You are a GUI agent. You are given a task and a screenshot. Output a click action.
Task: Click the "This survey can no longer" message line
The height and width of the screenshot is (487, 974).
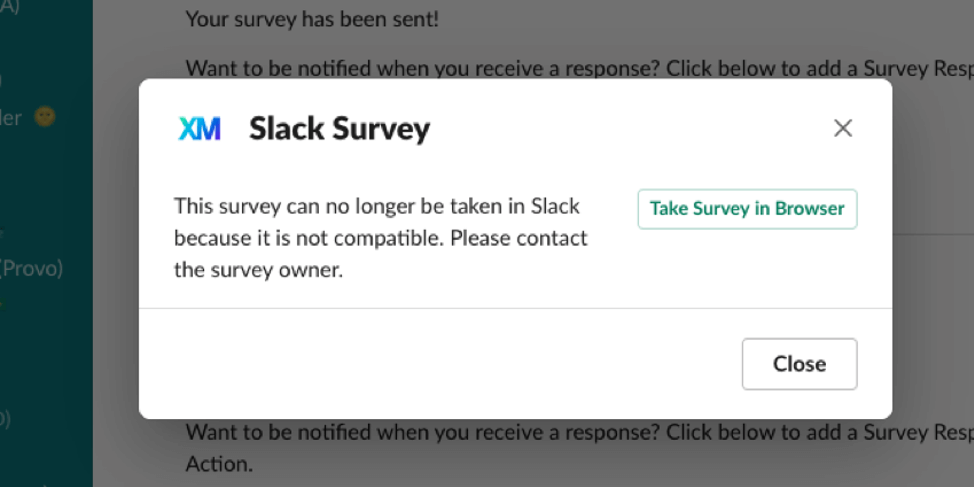tap(377, 206)
